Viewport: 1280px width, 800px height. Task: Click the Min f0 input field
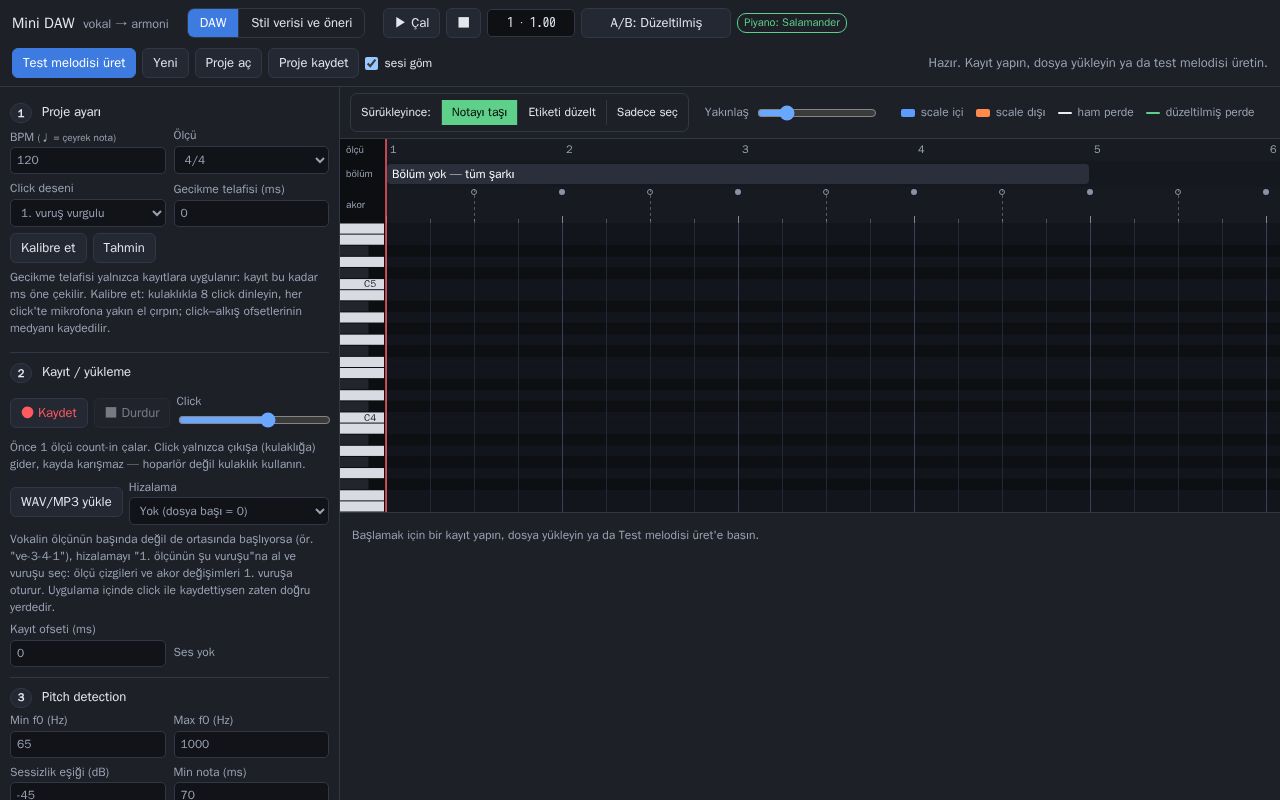point(88,745)
